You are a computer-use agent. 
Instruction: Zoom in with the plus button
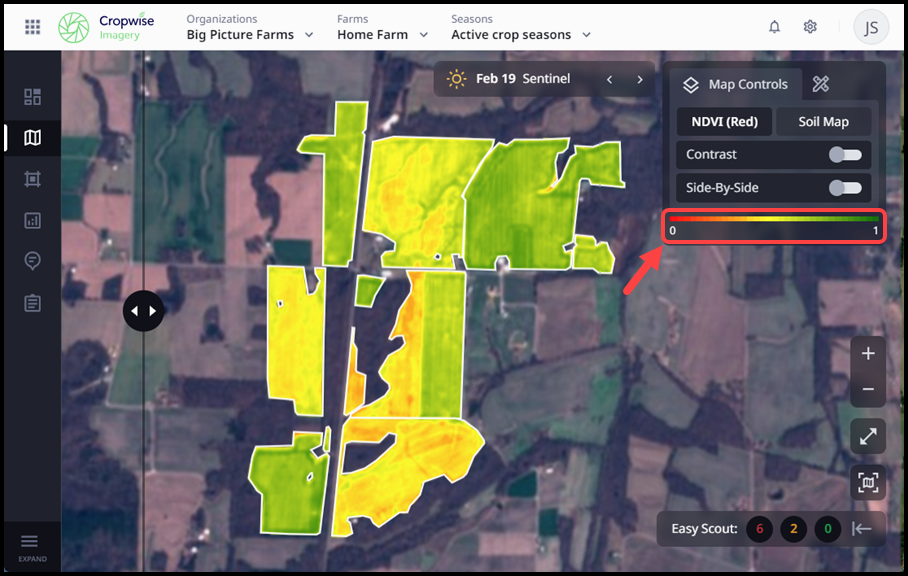click(x=867, y=354)
